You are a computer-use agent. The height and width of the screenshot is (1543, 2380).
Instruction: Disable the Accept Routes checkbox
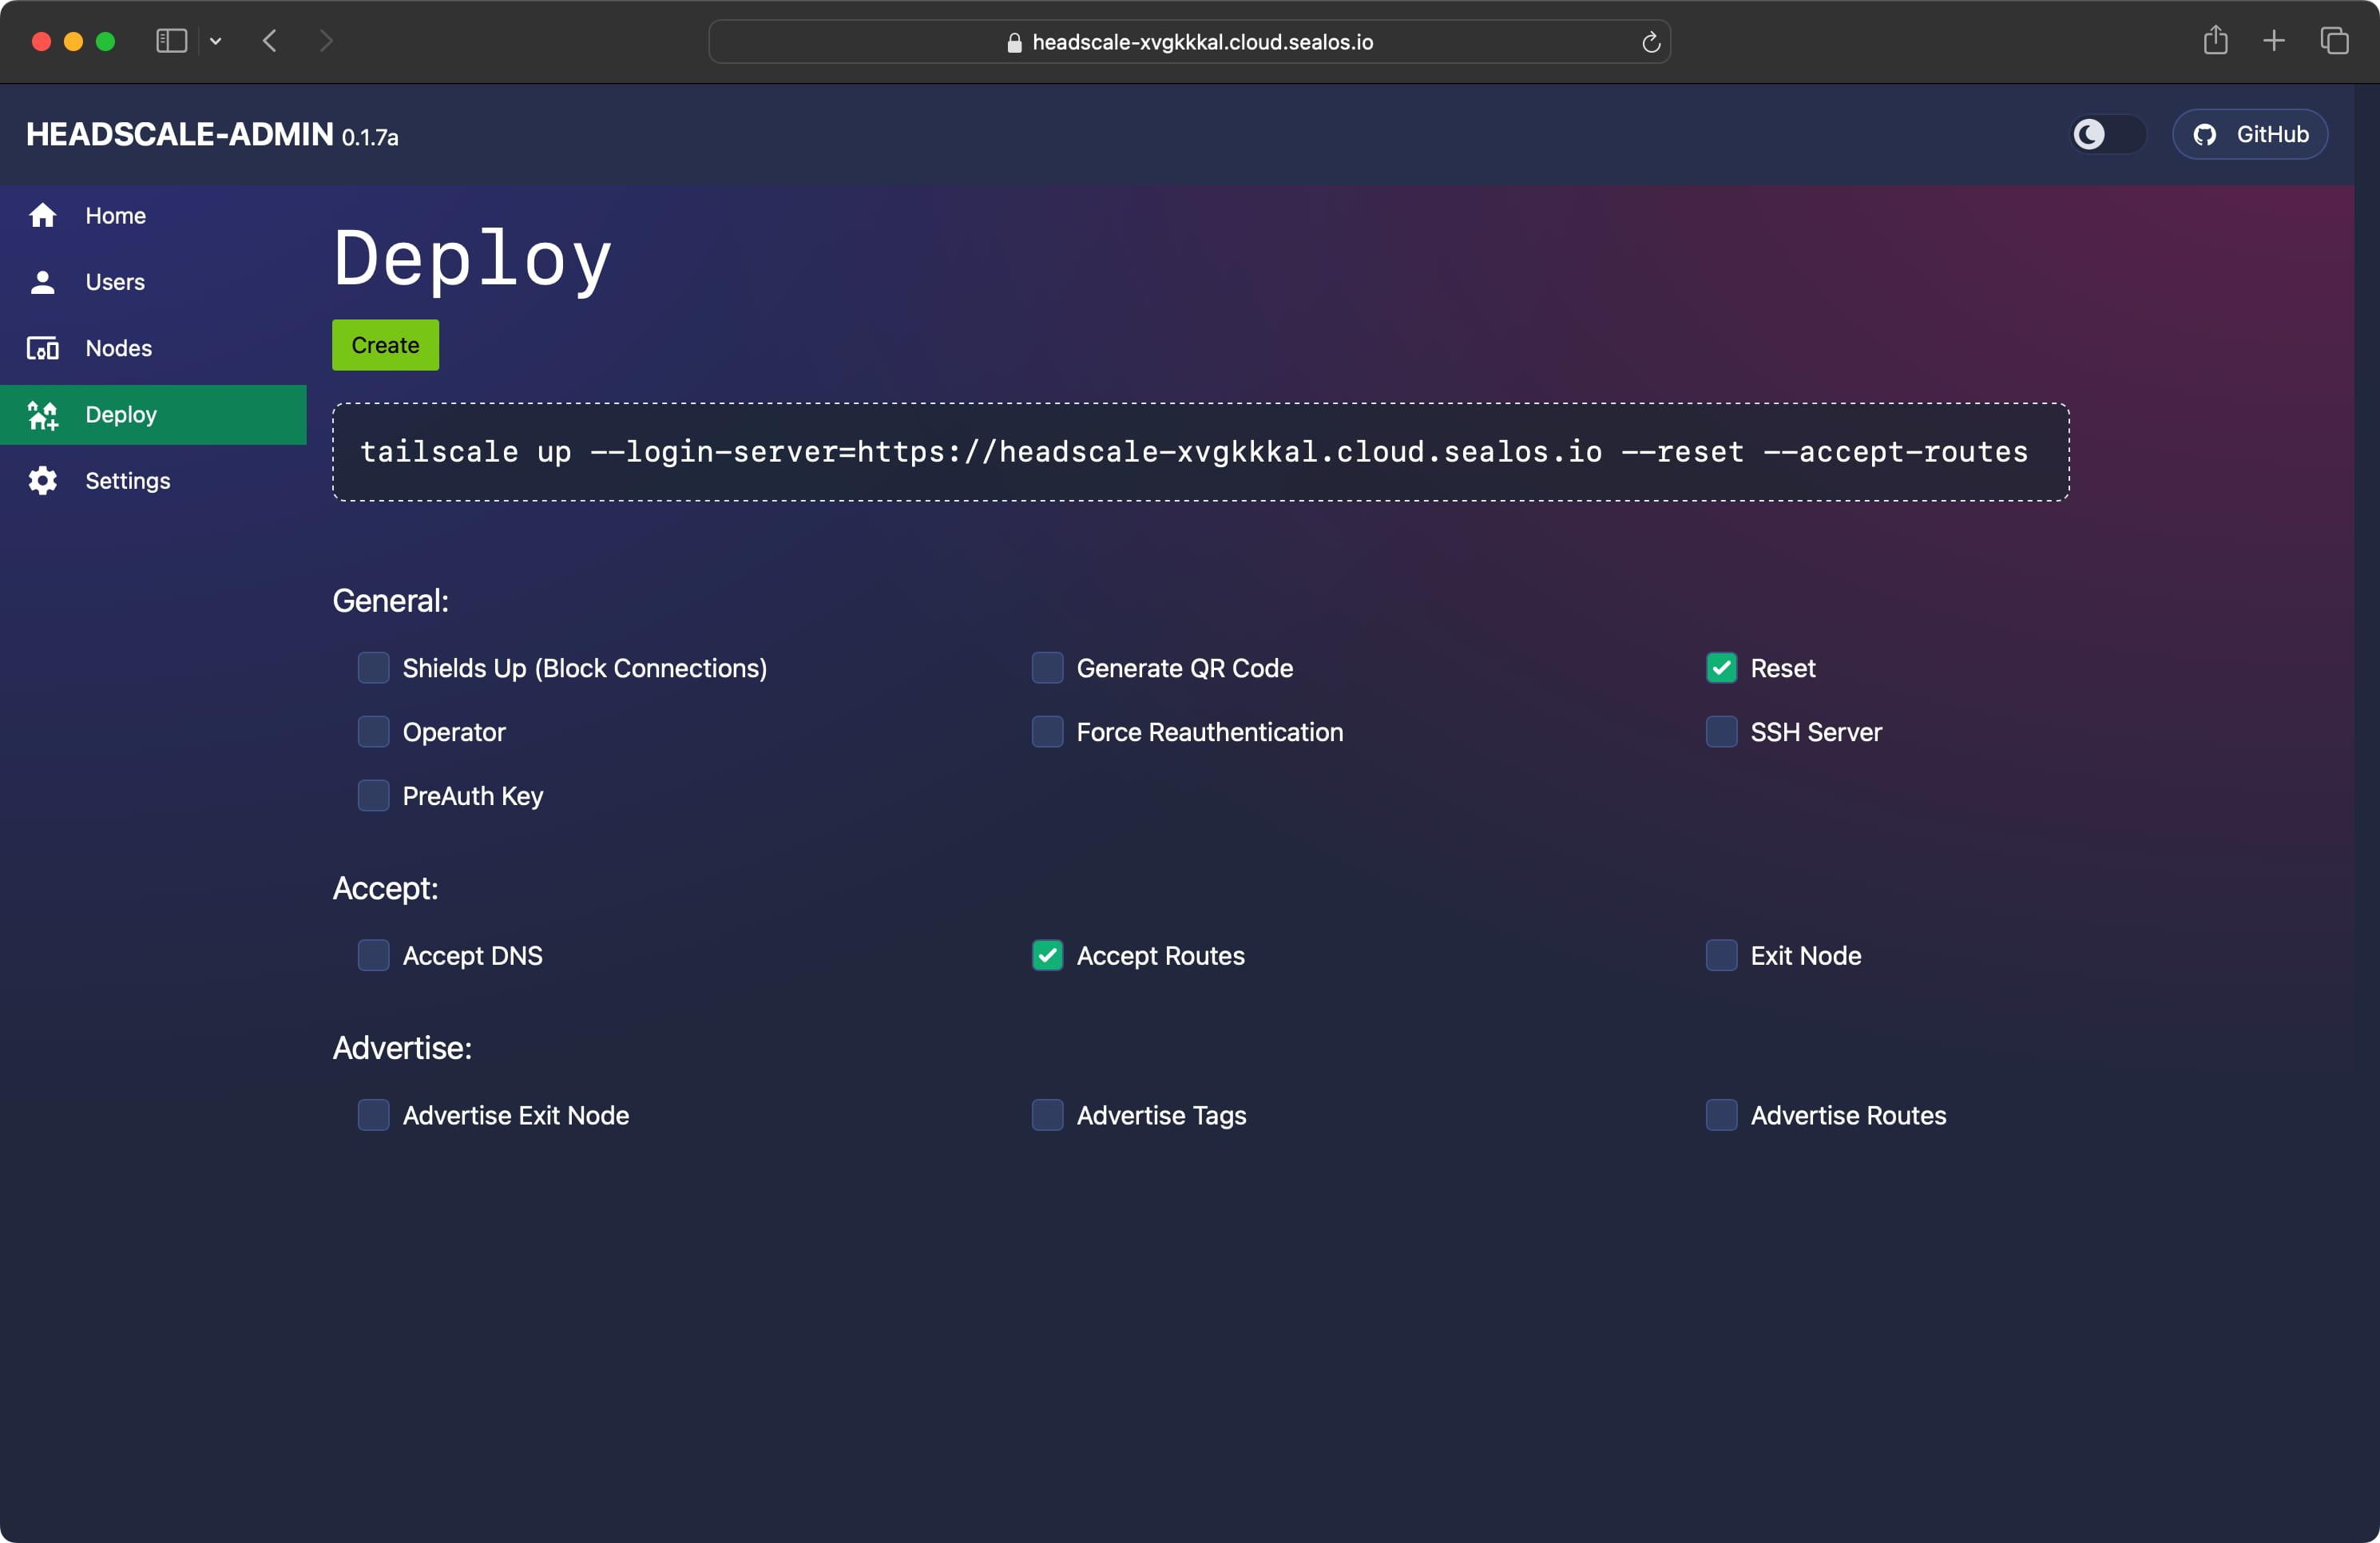tap(1047, 956)
